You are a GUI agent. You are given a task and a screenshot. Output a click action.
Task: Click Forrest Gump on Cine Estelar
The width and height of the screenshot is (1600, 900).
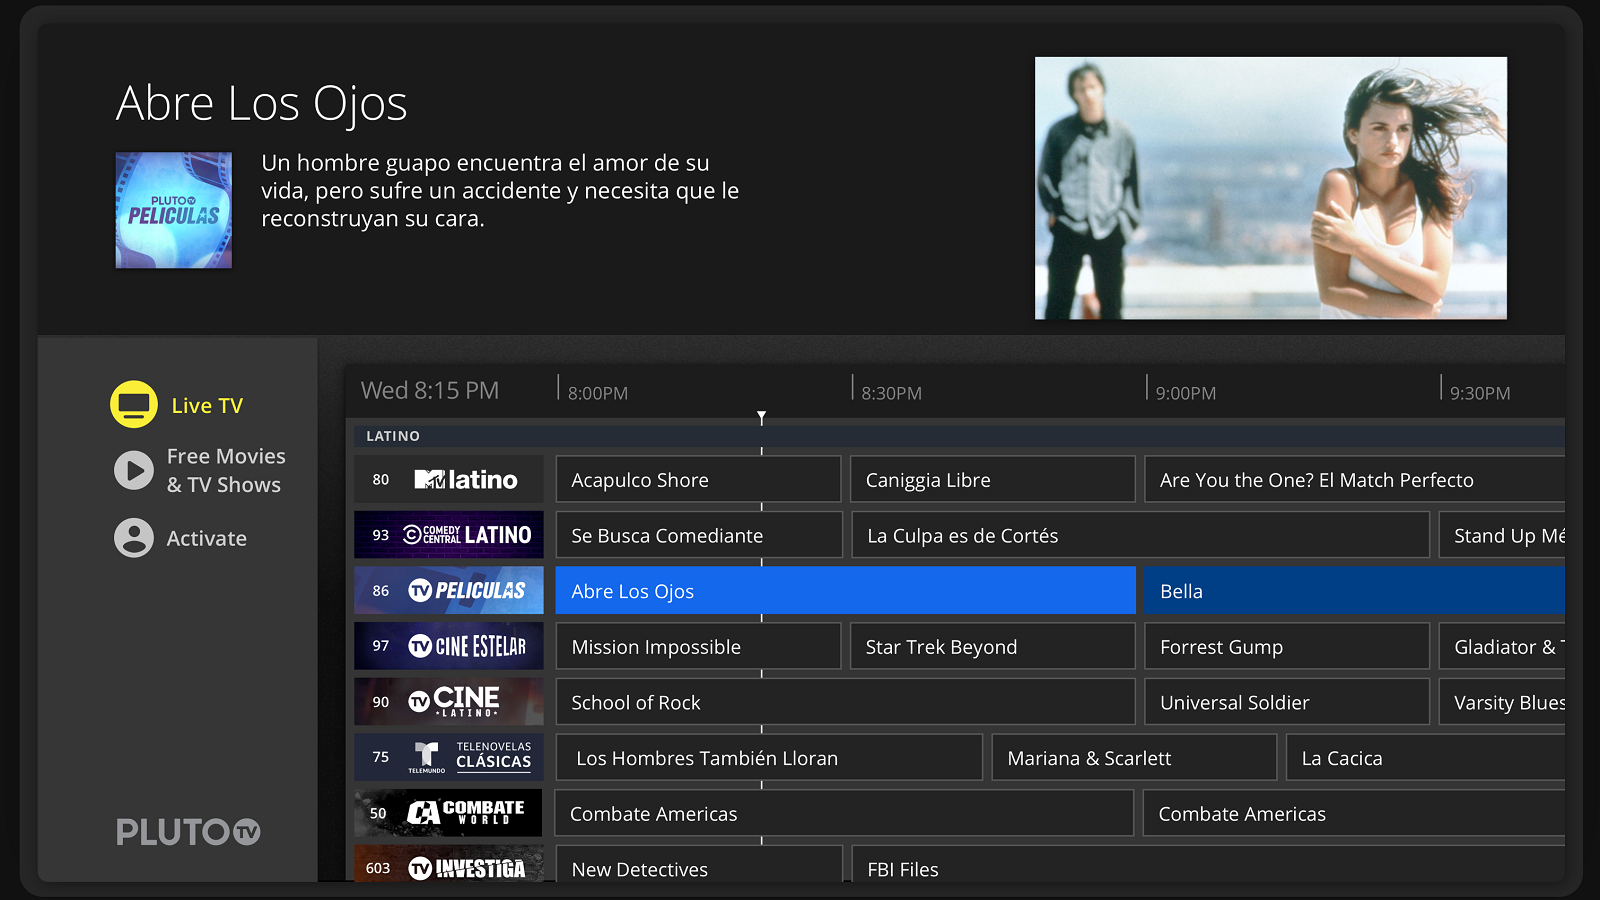click(1286, 646)
